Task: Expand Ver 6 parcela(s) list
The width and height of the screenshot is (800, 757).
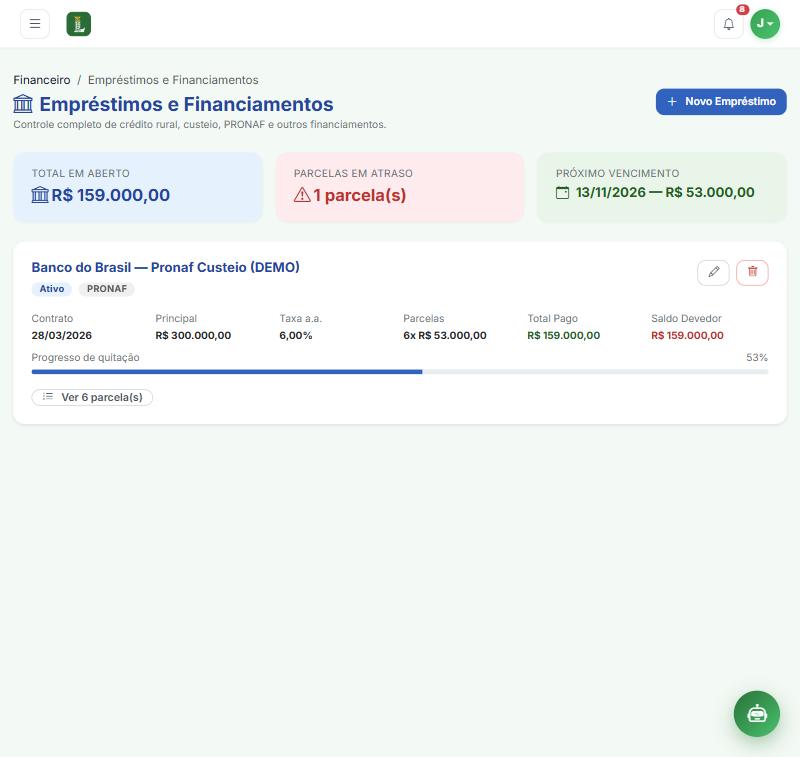Action: coord(92,397)
